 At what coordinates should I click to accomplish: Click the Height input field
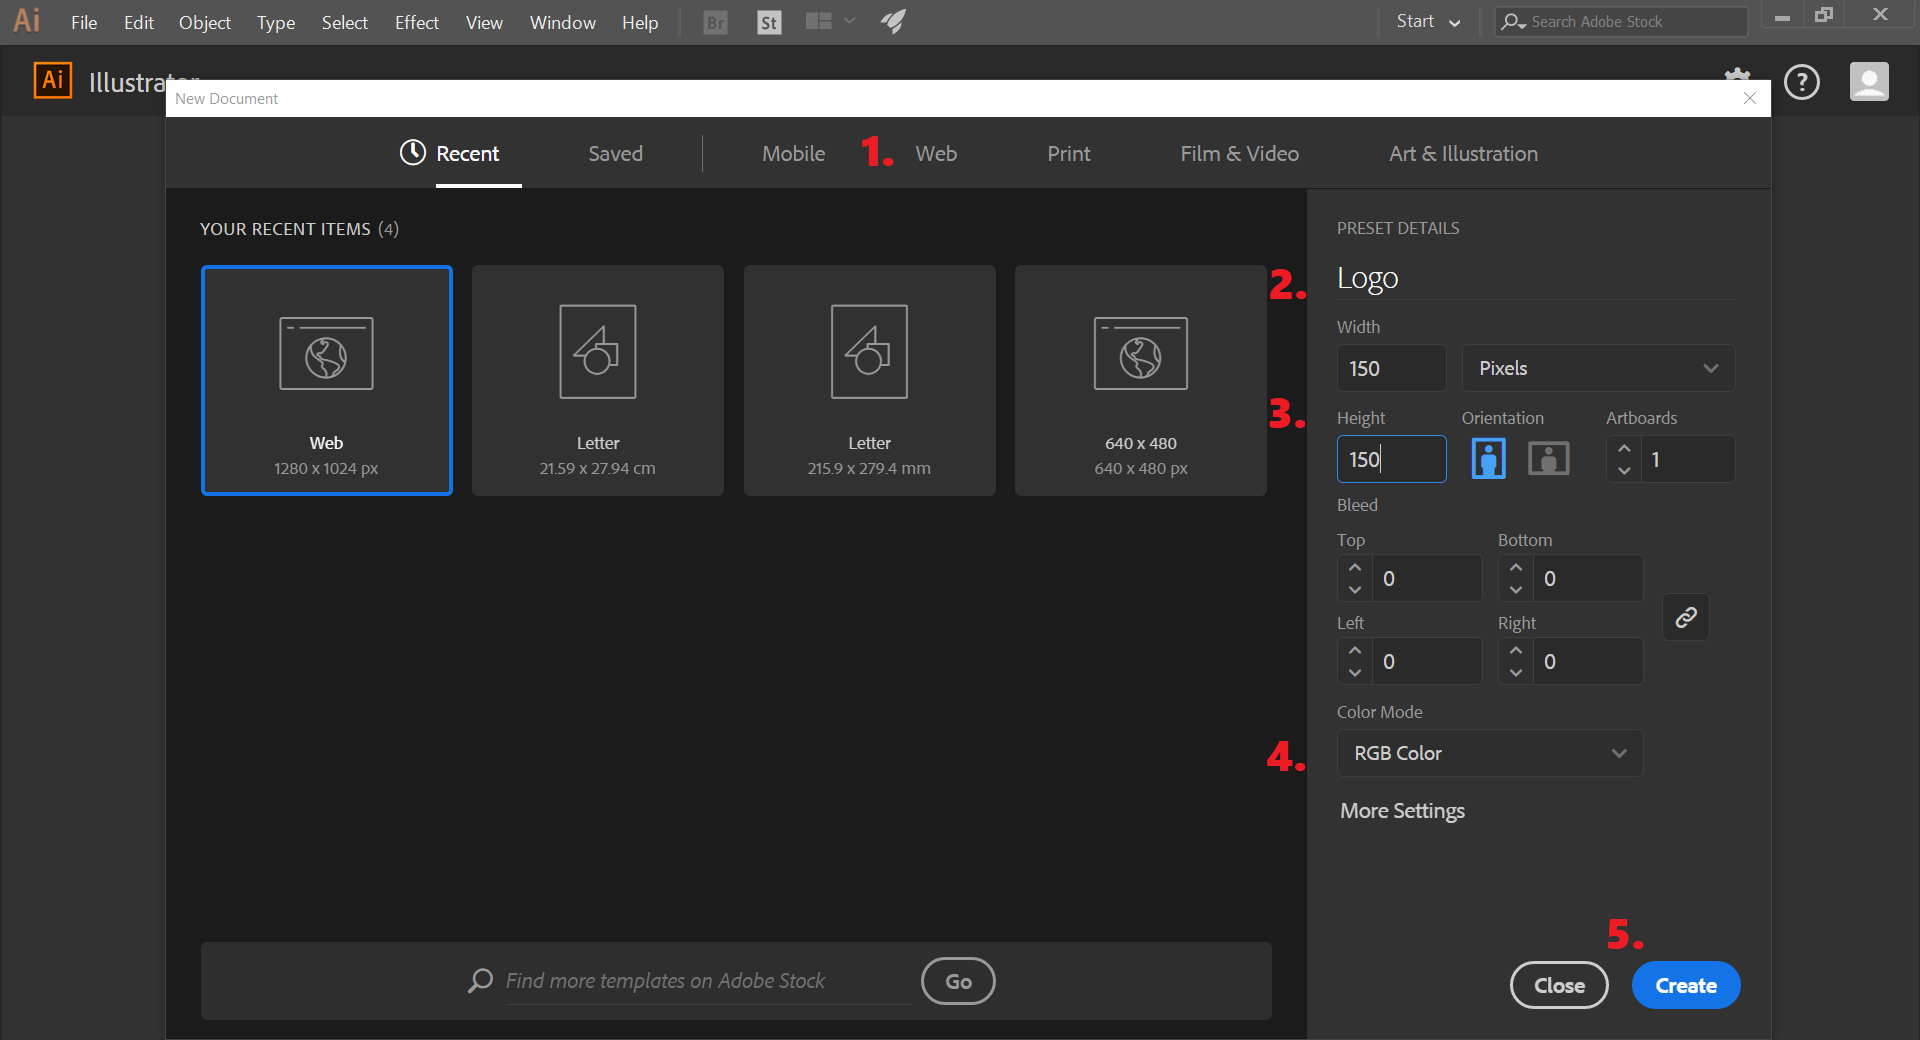(x=1392, y=459)
